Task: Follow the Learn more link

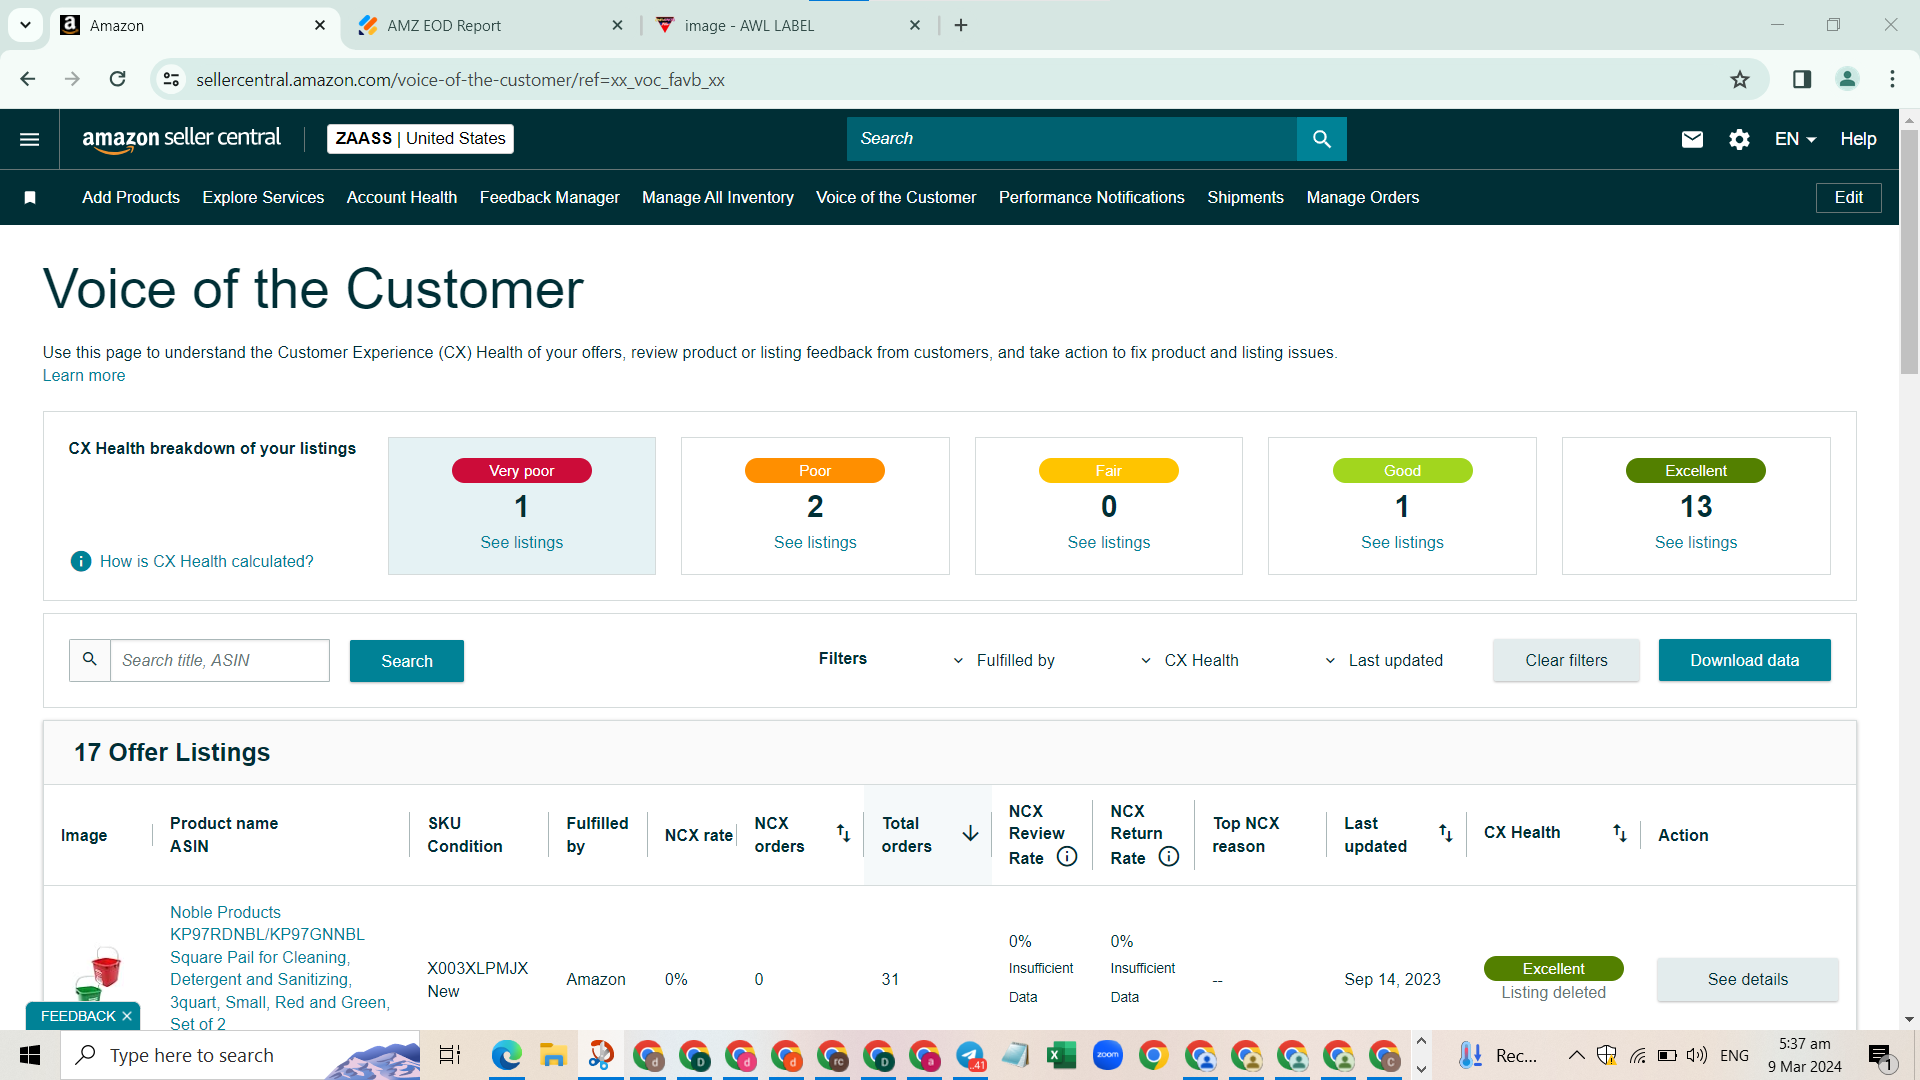Action: click(x=84, y=376)
